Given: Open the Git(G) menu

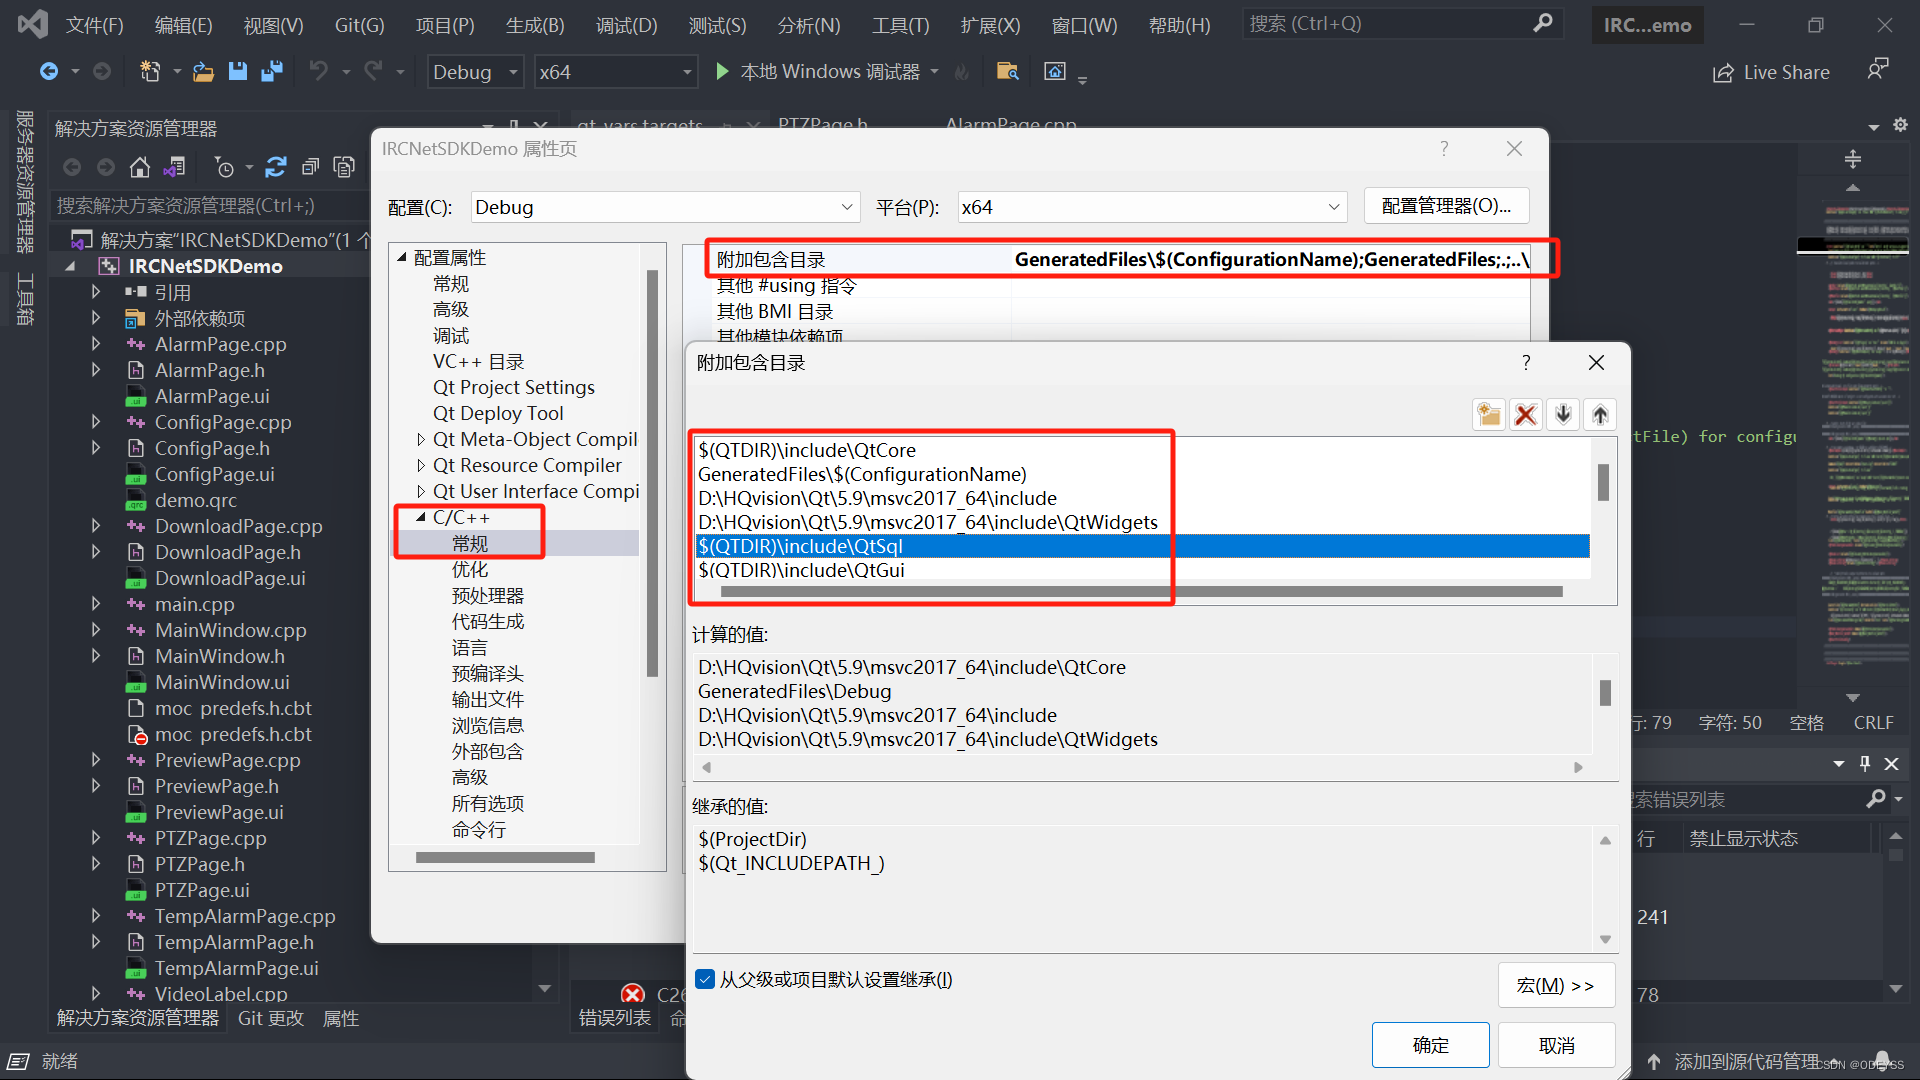Looking at the screenshot, I should (x=359, y=25).
